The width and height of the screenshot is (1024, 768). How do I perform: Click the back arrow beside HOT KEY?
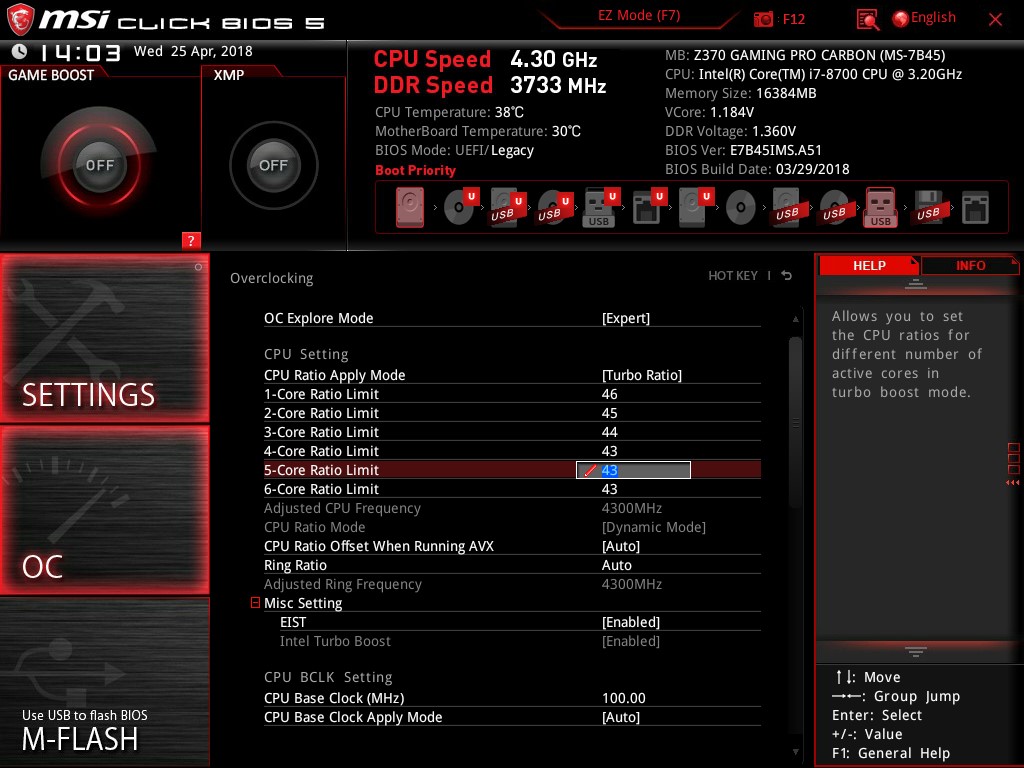(787, 276)
